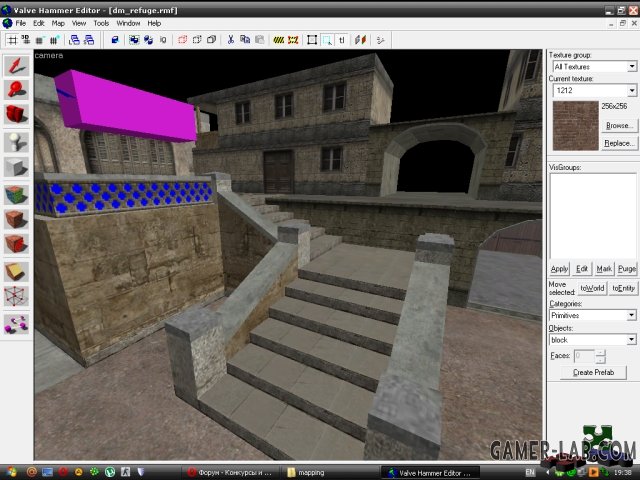Screen dimensions: 640x480
Task: Click the VisGroups Purge button
Action: click(x=627, y=269)
